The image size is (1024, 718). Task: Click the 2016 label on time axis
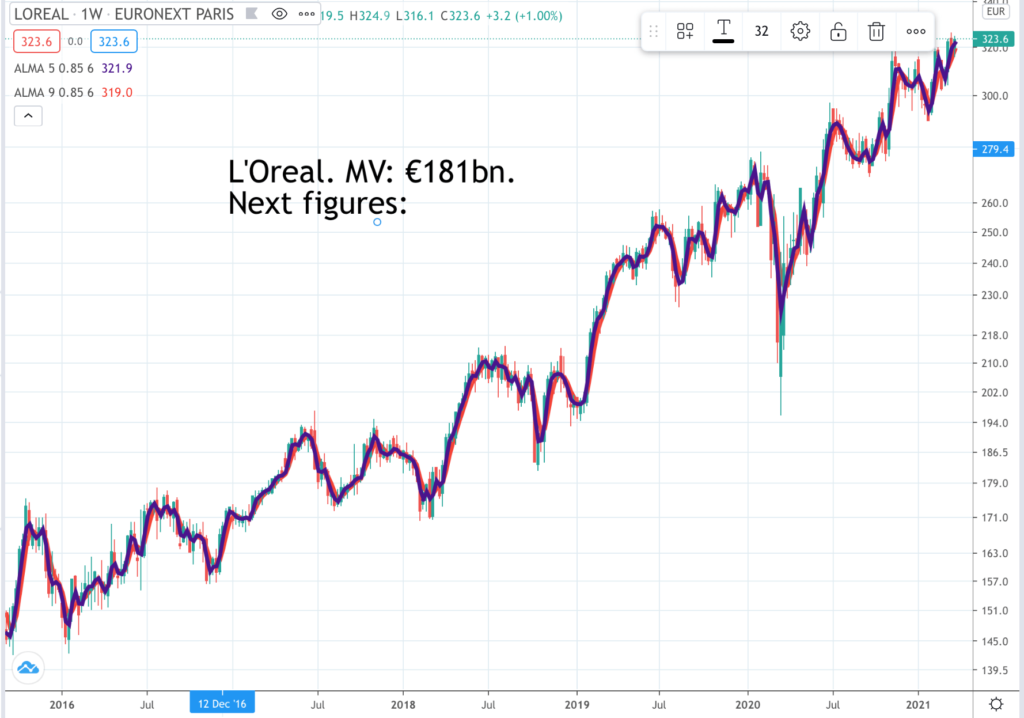pos(62,704)
